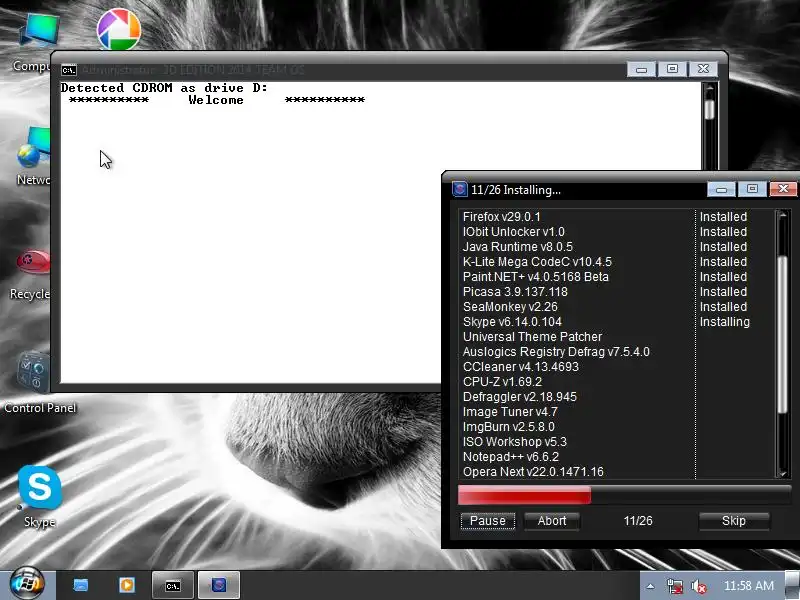Screen dimensions: 800x600
Task: Click the 11/26 counter beside Abort
Action: click(638, 521)
